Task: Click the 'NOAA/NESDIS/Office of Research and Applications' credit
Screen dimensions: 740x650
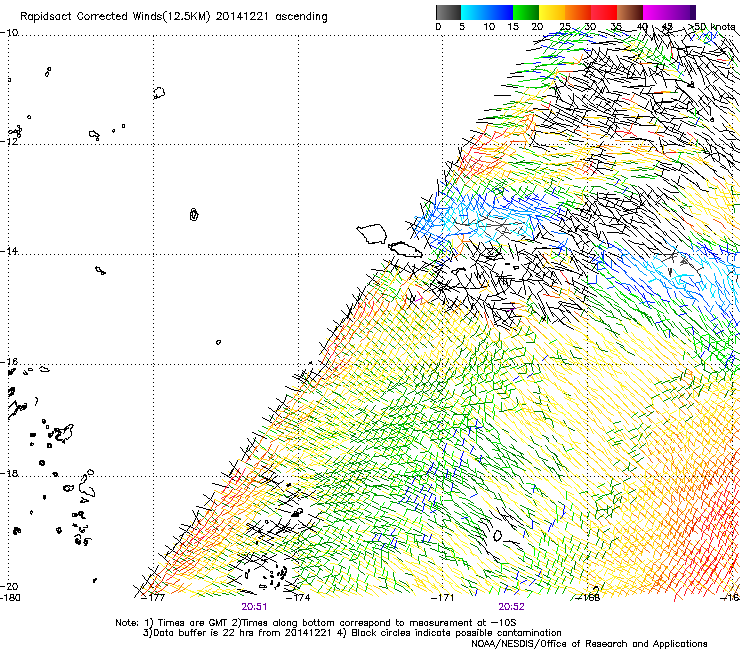Action: point(589,644)
